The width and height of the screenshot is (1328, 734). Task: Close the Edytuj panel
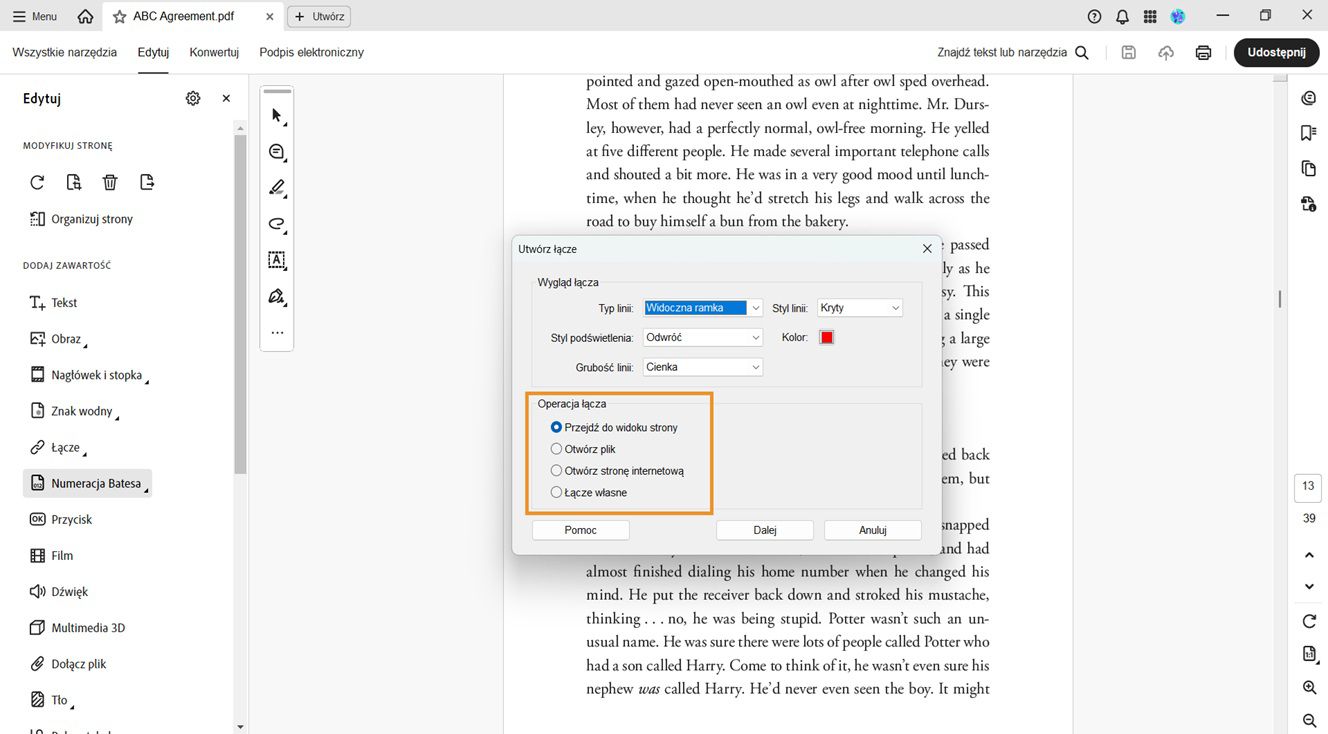click(x=226, y=98)
